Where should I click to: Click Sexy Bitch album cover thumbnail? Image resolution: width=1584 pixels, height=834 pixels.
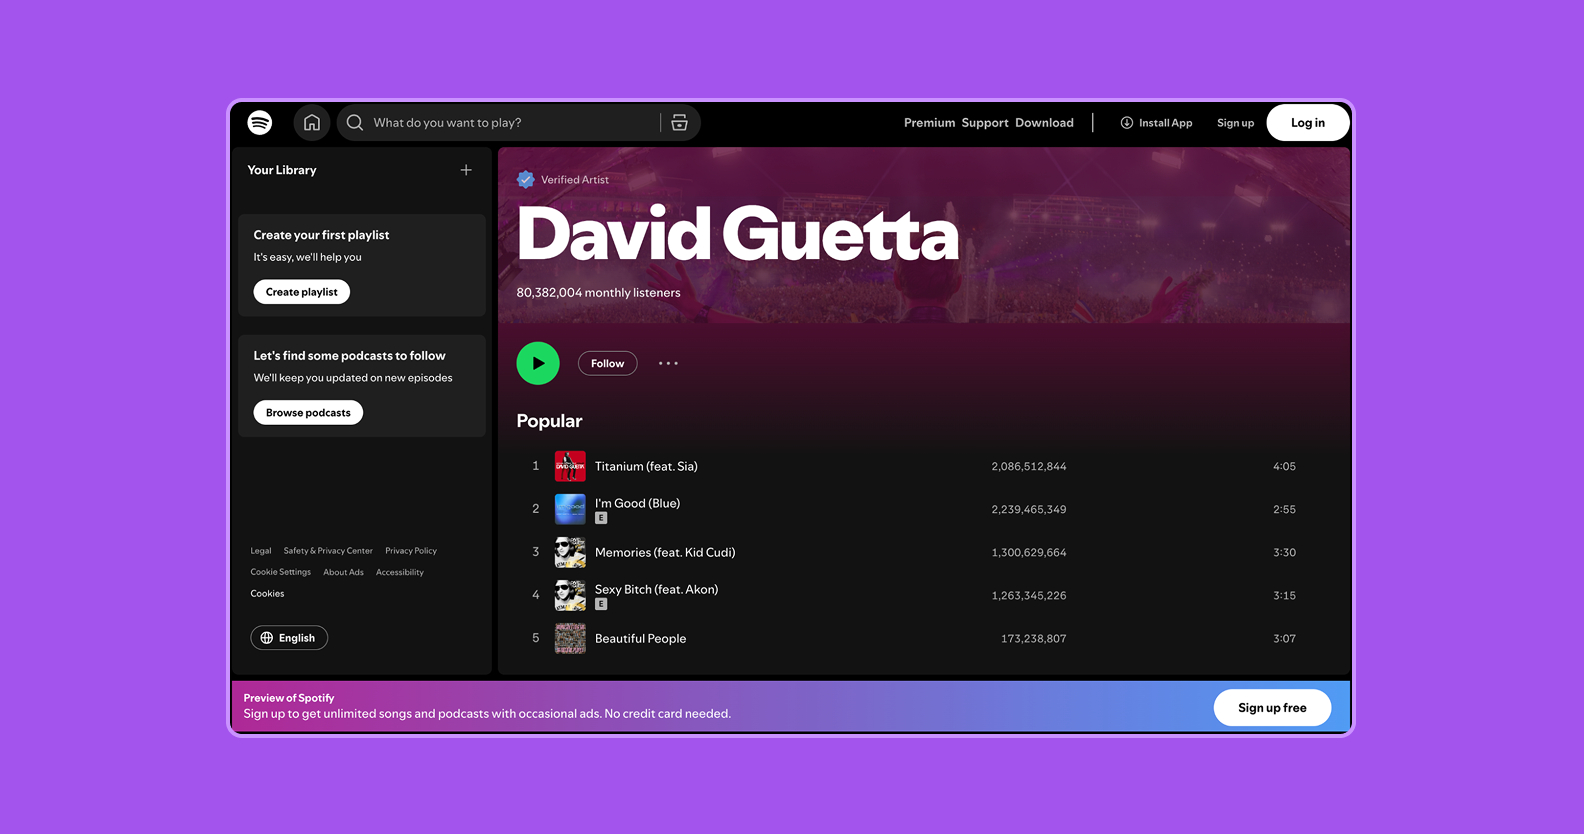[570, 595]
